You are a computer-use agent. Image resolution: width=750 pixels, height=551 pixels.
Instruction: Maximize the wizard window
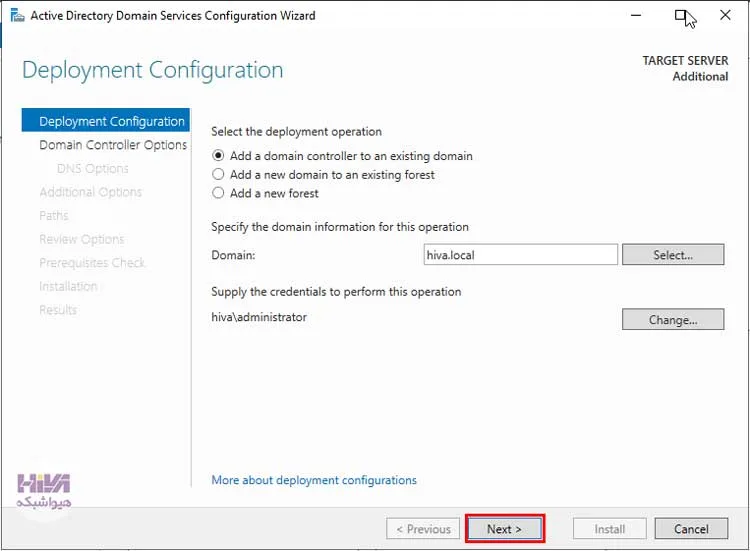681,15
